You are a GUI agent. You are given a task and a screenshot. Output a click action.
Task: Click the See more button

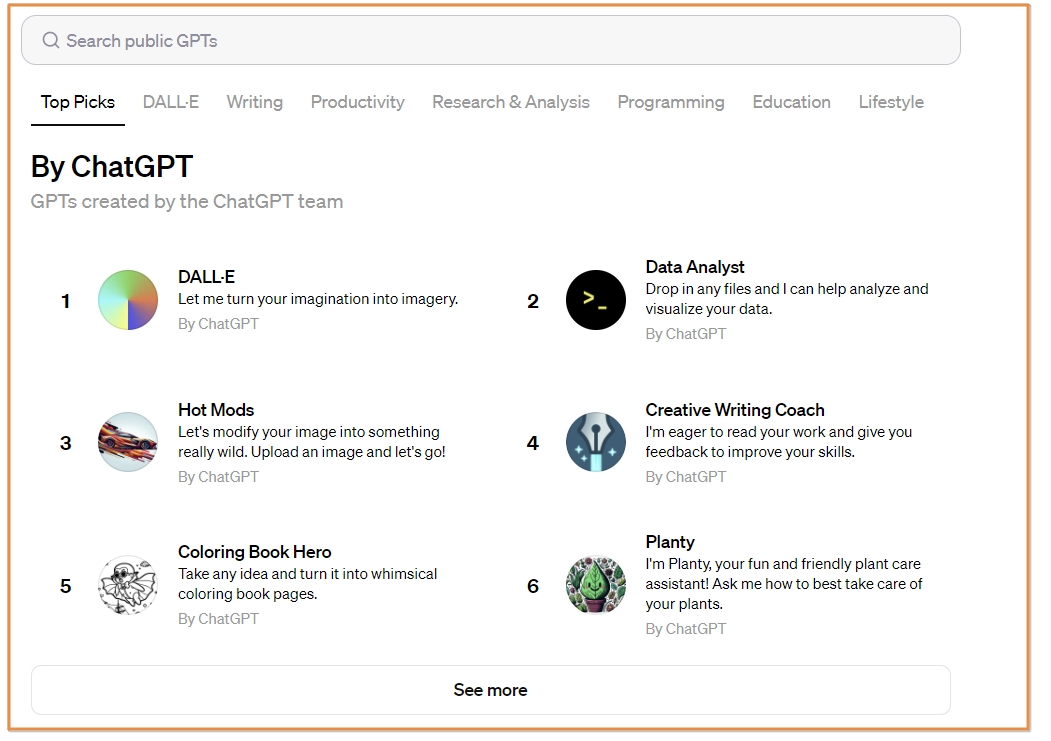pos(491,690)
